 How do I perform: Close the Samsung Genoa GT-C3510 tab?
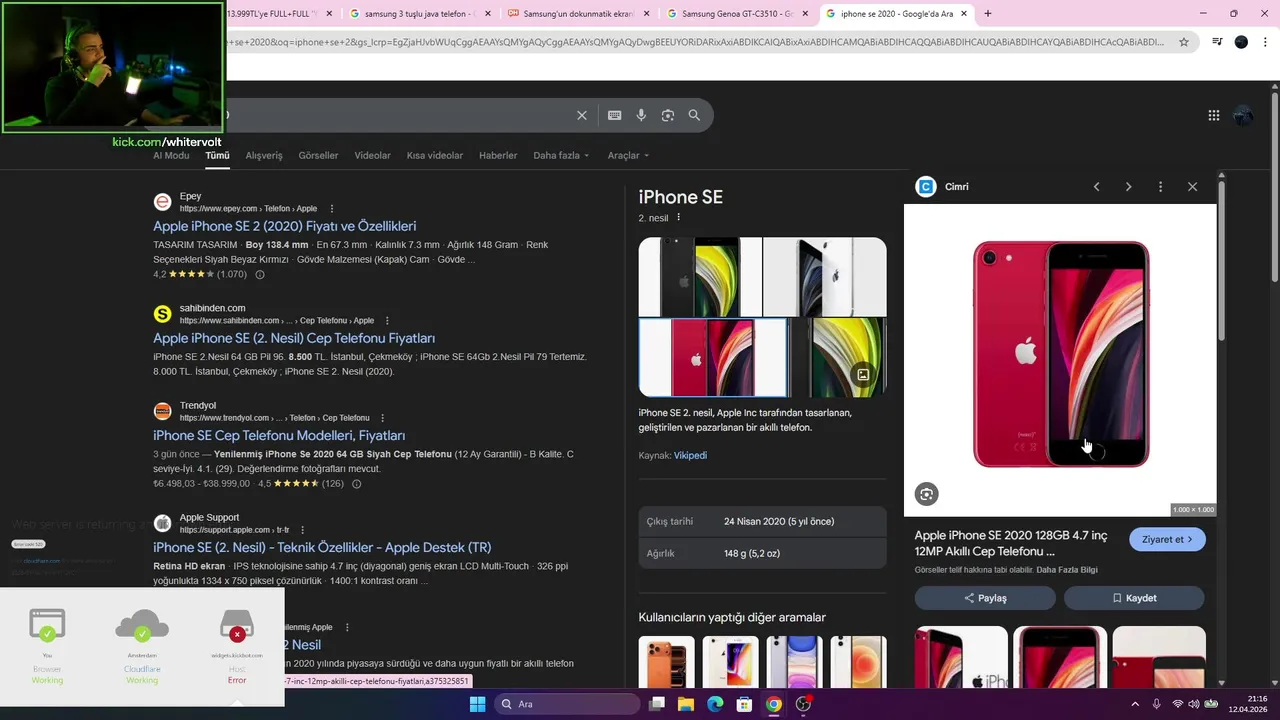[x=805, y=14]
